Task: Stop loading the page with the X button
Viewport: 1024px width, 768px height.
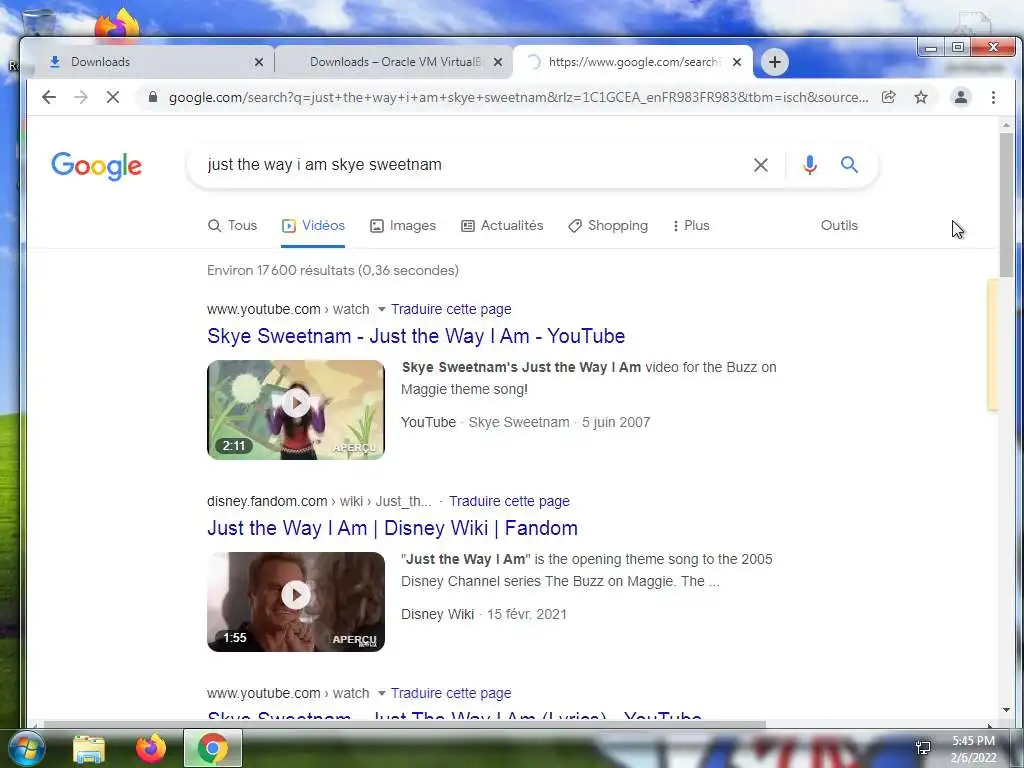Action: click(x=112, y=97)
